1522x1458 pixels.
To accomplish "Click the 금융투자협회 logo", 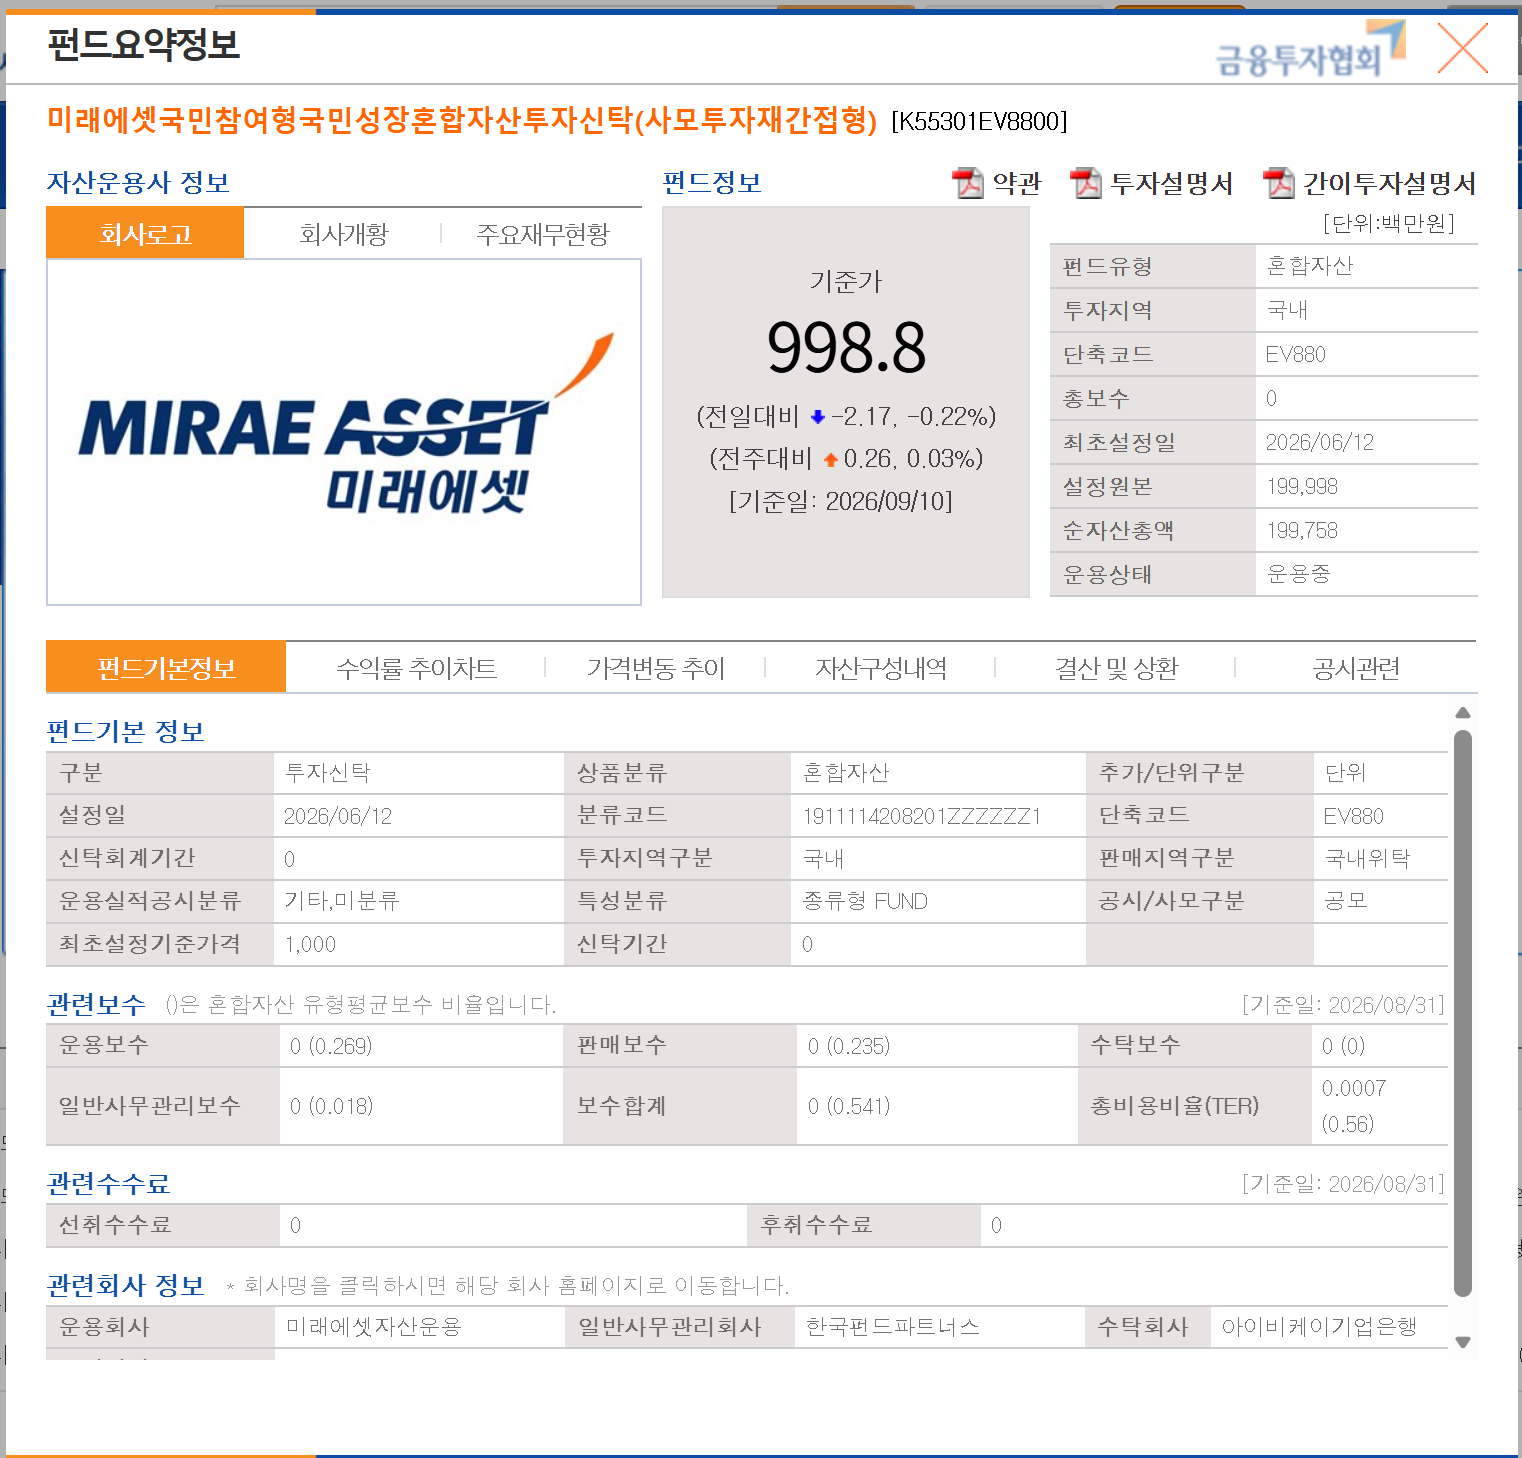I will (x=1310, y=50).
